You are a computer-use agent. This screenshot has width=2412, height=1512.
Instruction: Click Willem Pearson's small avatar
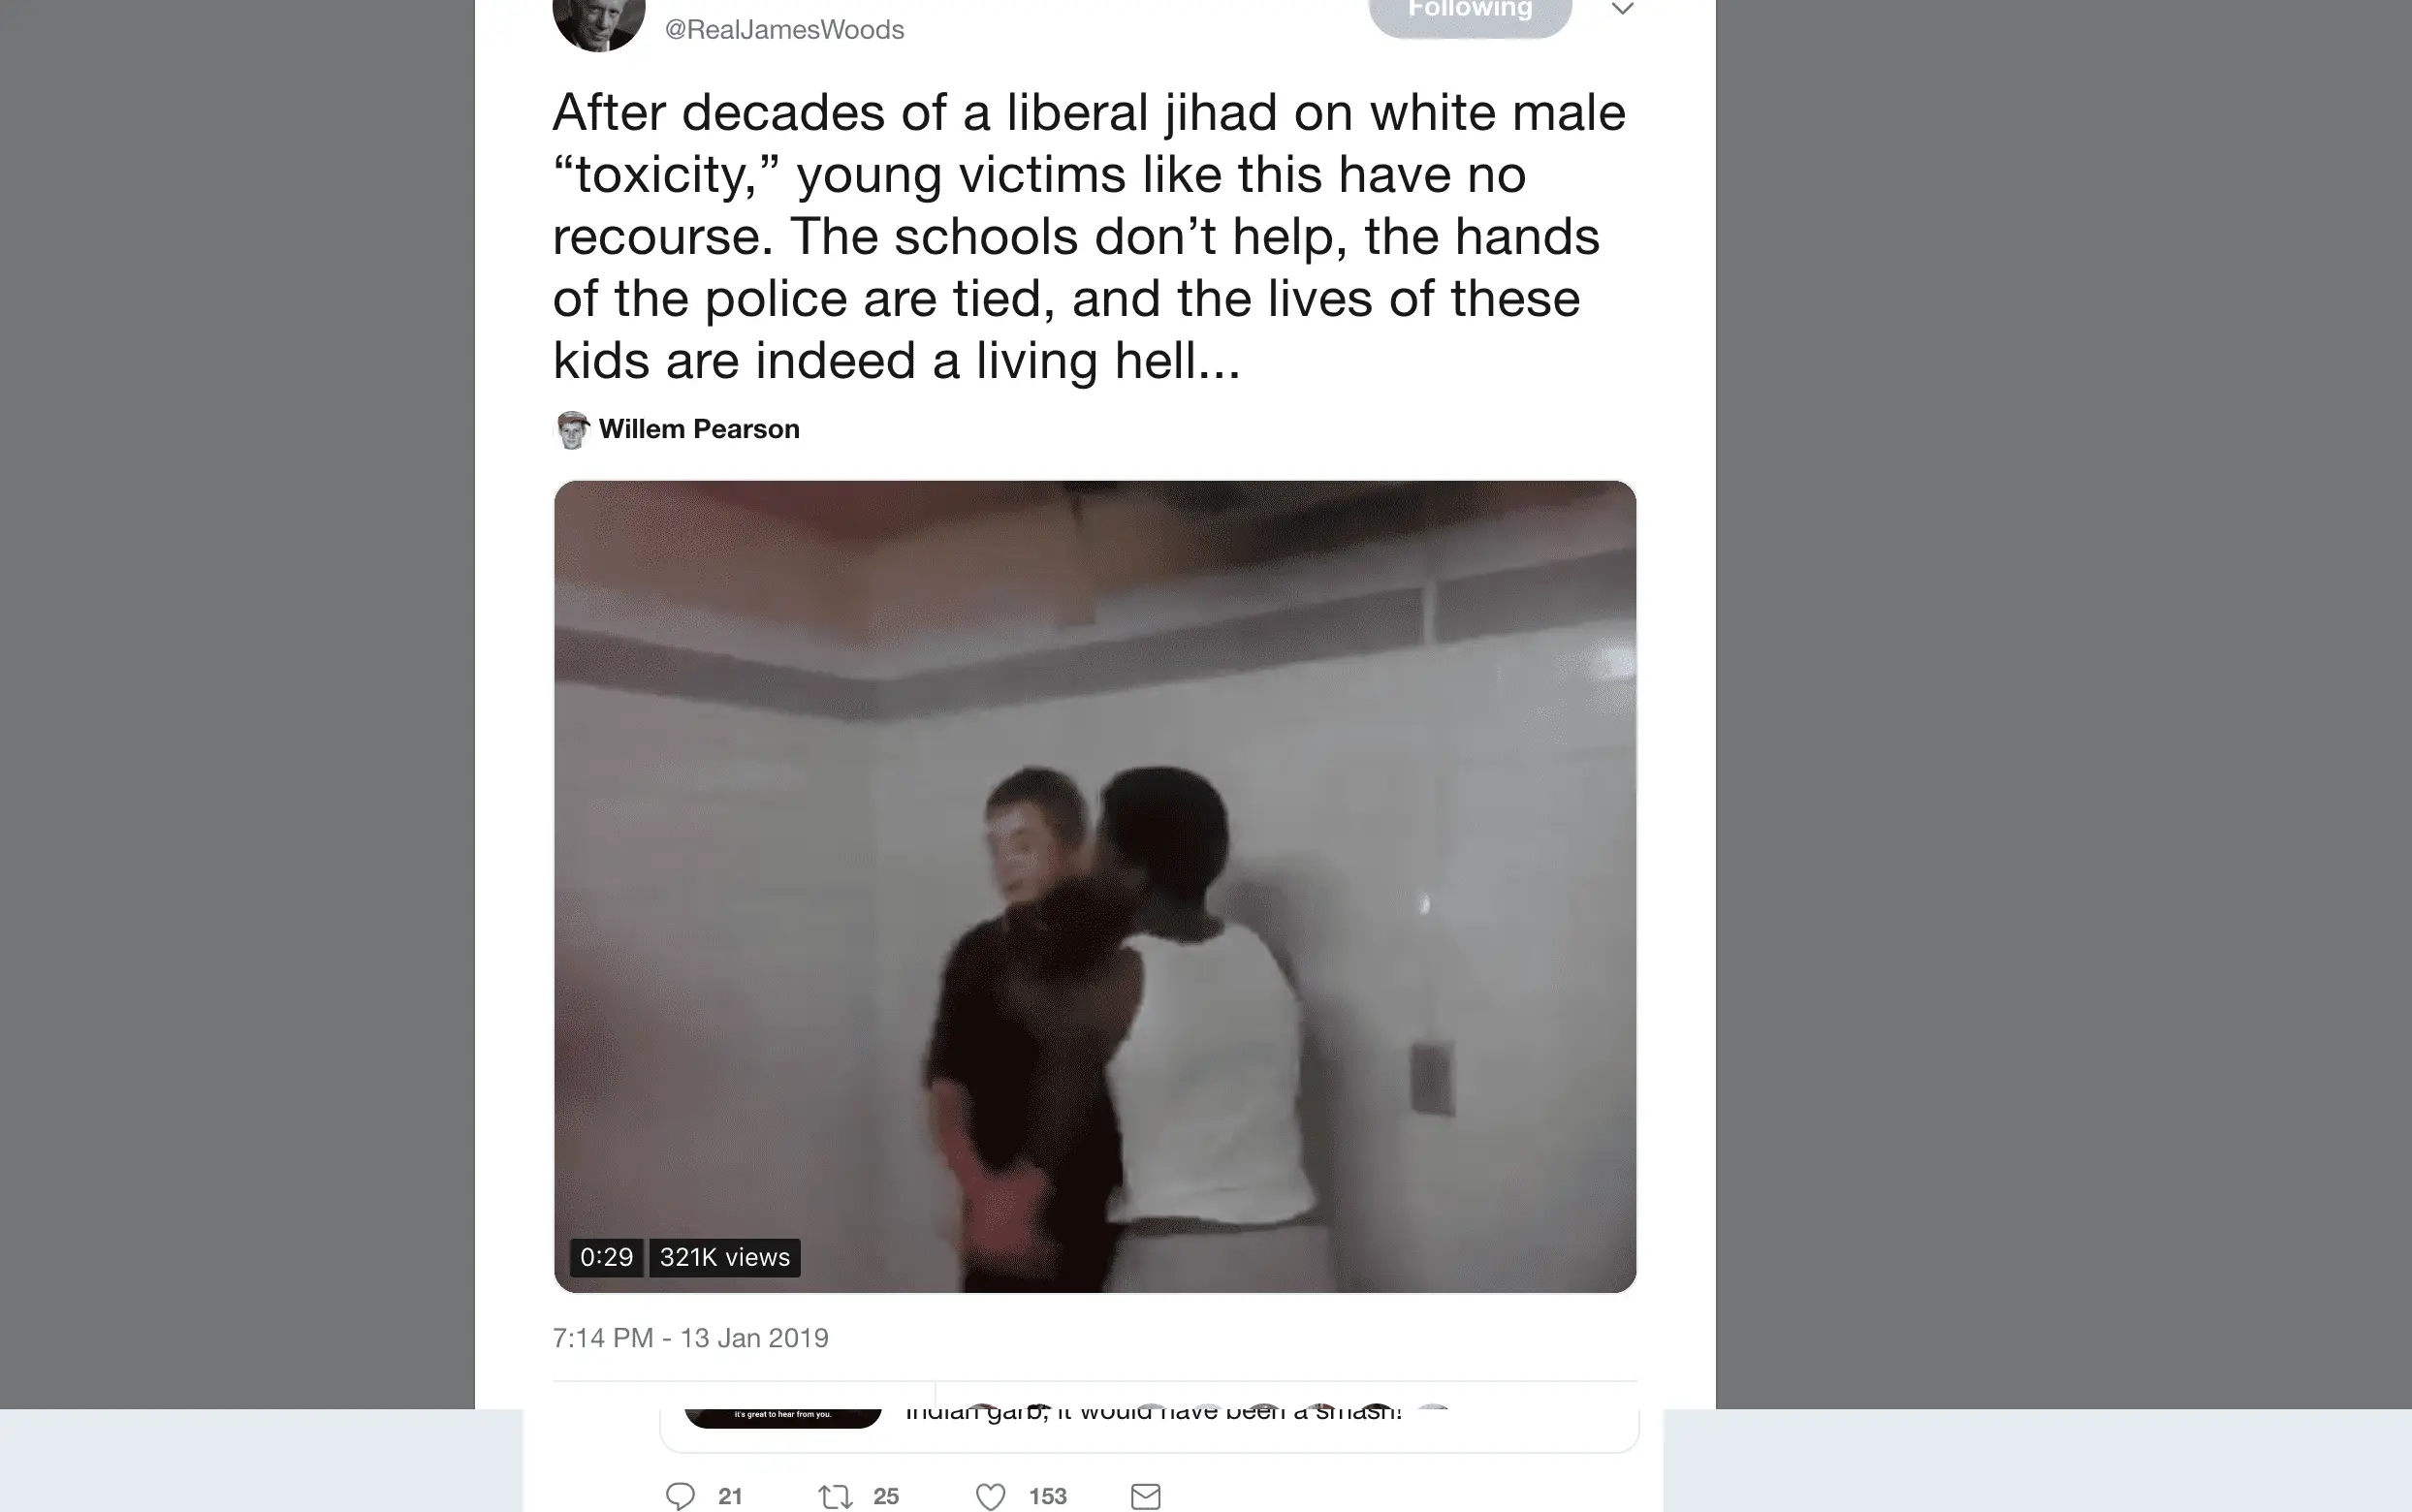[572, 430]
